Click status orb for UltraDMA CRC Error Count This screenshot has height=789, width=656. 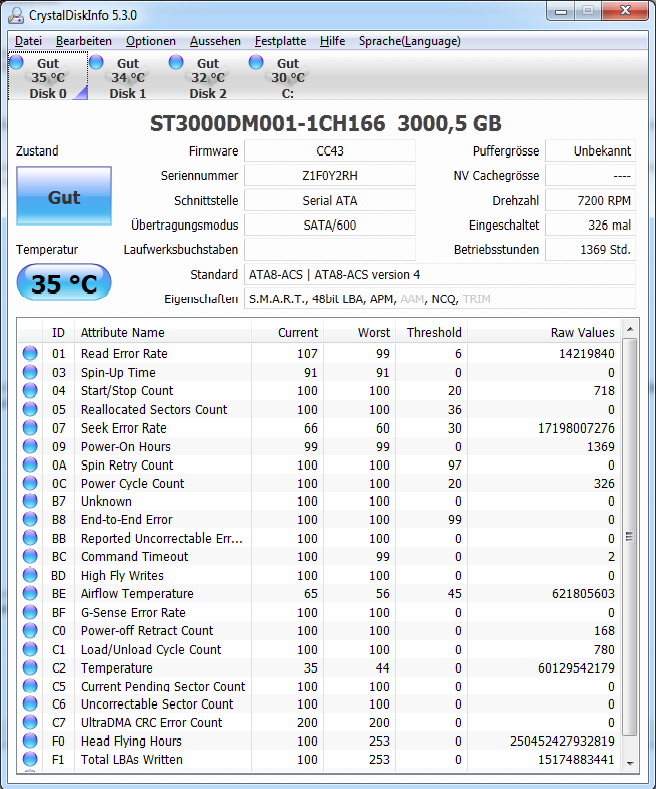[x=30, y=722]
